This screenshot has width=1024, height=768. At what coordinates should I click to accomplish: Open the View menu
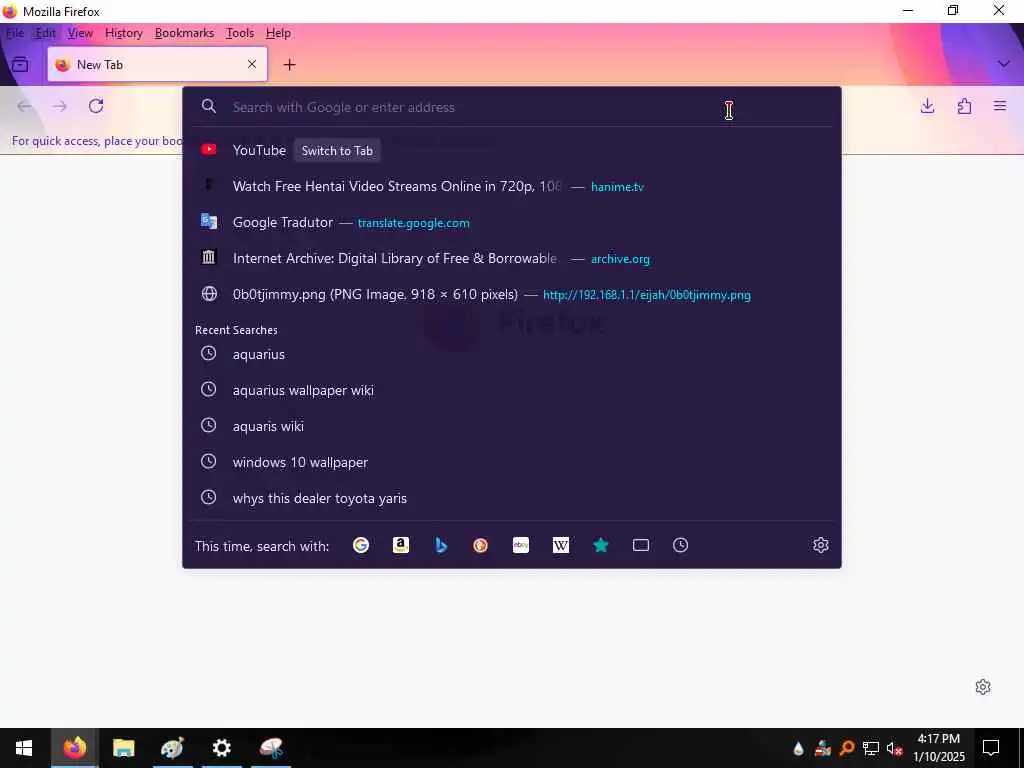pos(80,33)
